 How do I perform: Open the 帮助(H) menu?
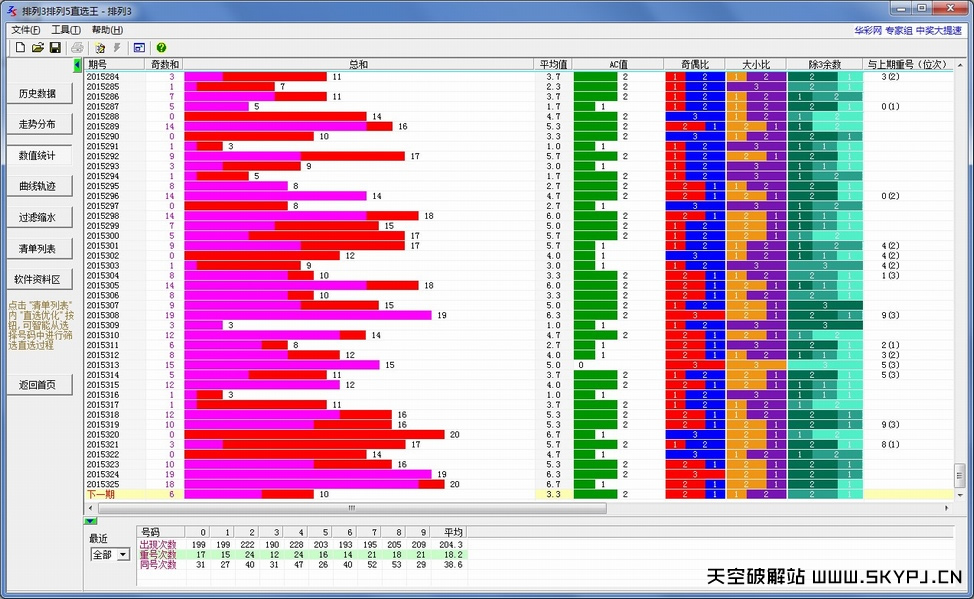pyautogui.click(x=107, y=30)
